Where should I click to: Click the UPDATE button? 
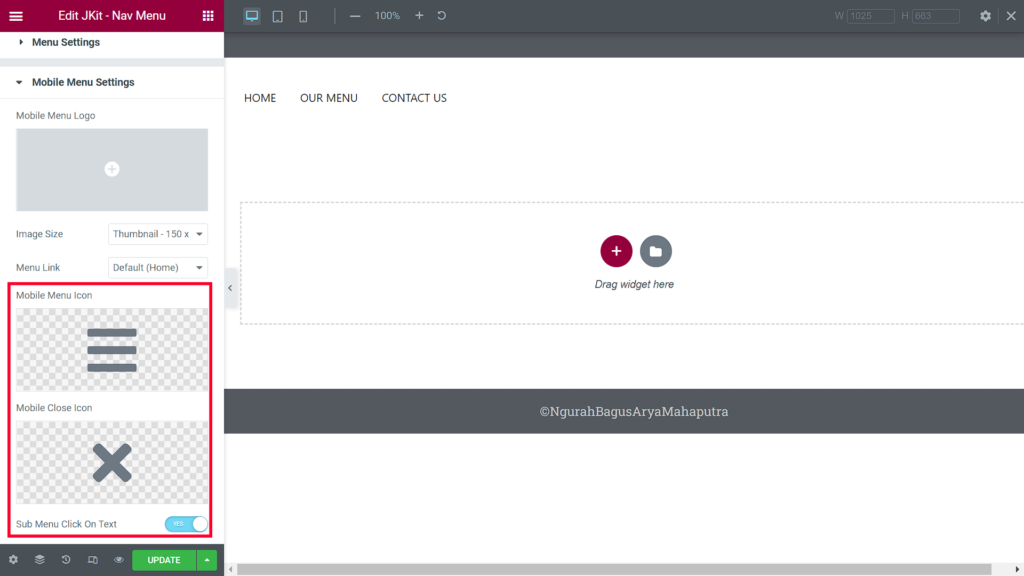click(163, 560)
